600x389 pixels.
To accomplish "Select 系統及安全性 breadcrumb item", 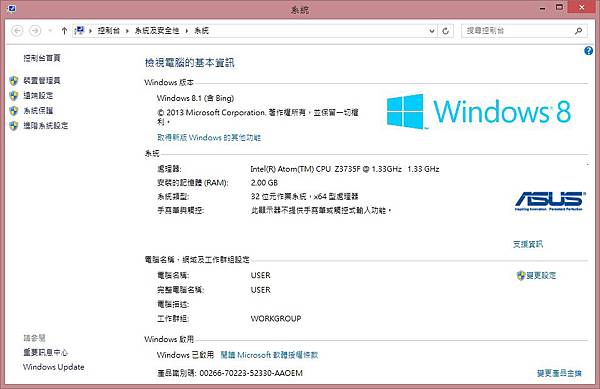I will [x=157, y=31].
